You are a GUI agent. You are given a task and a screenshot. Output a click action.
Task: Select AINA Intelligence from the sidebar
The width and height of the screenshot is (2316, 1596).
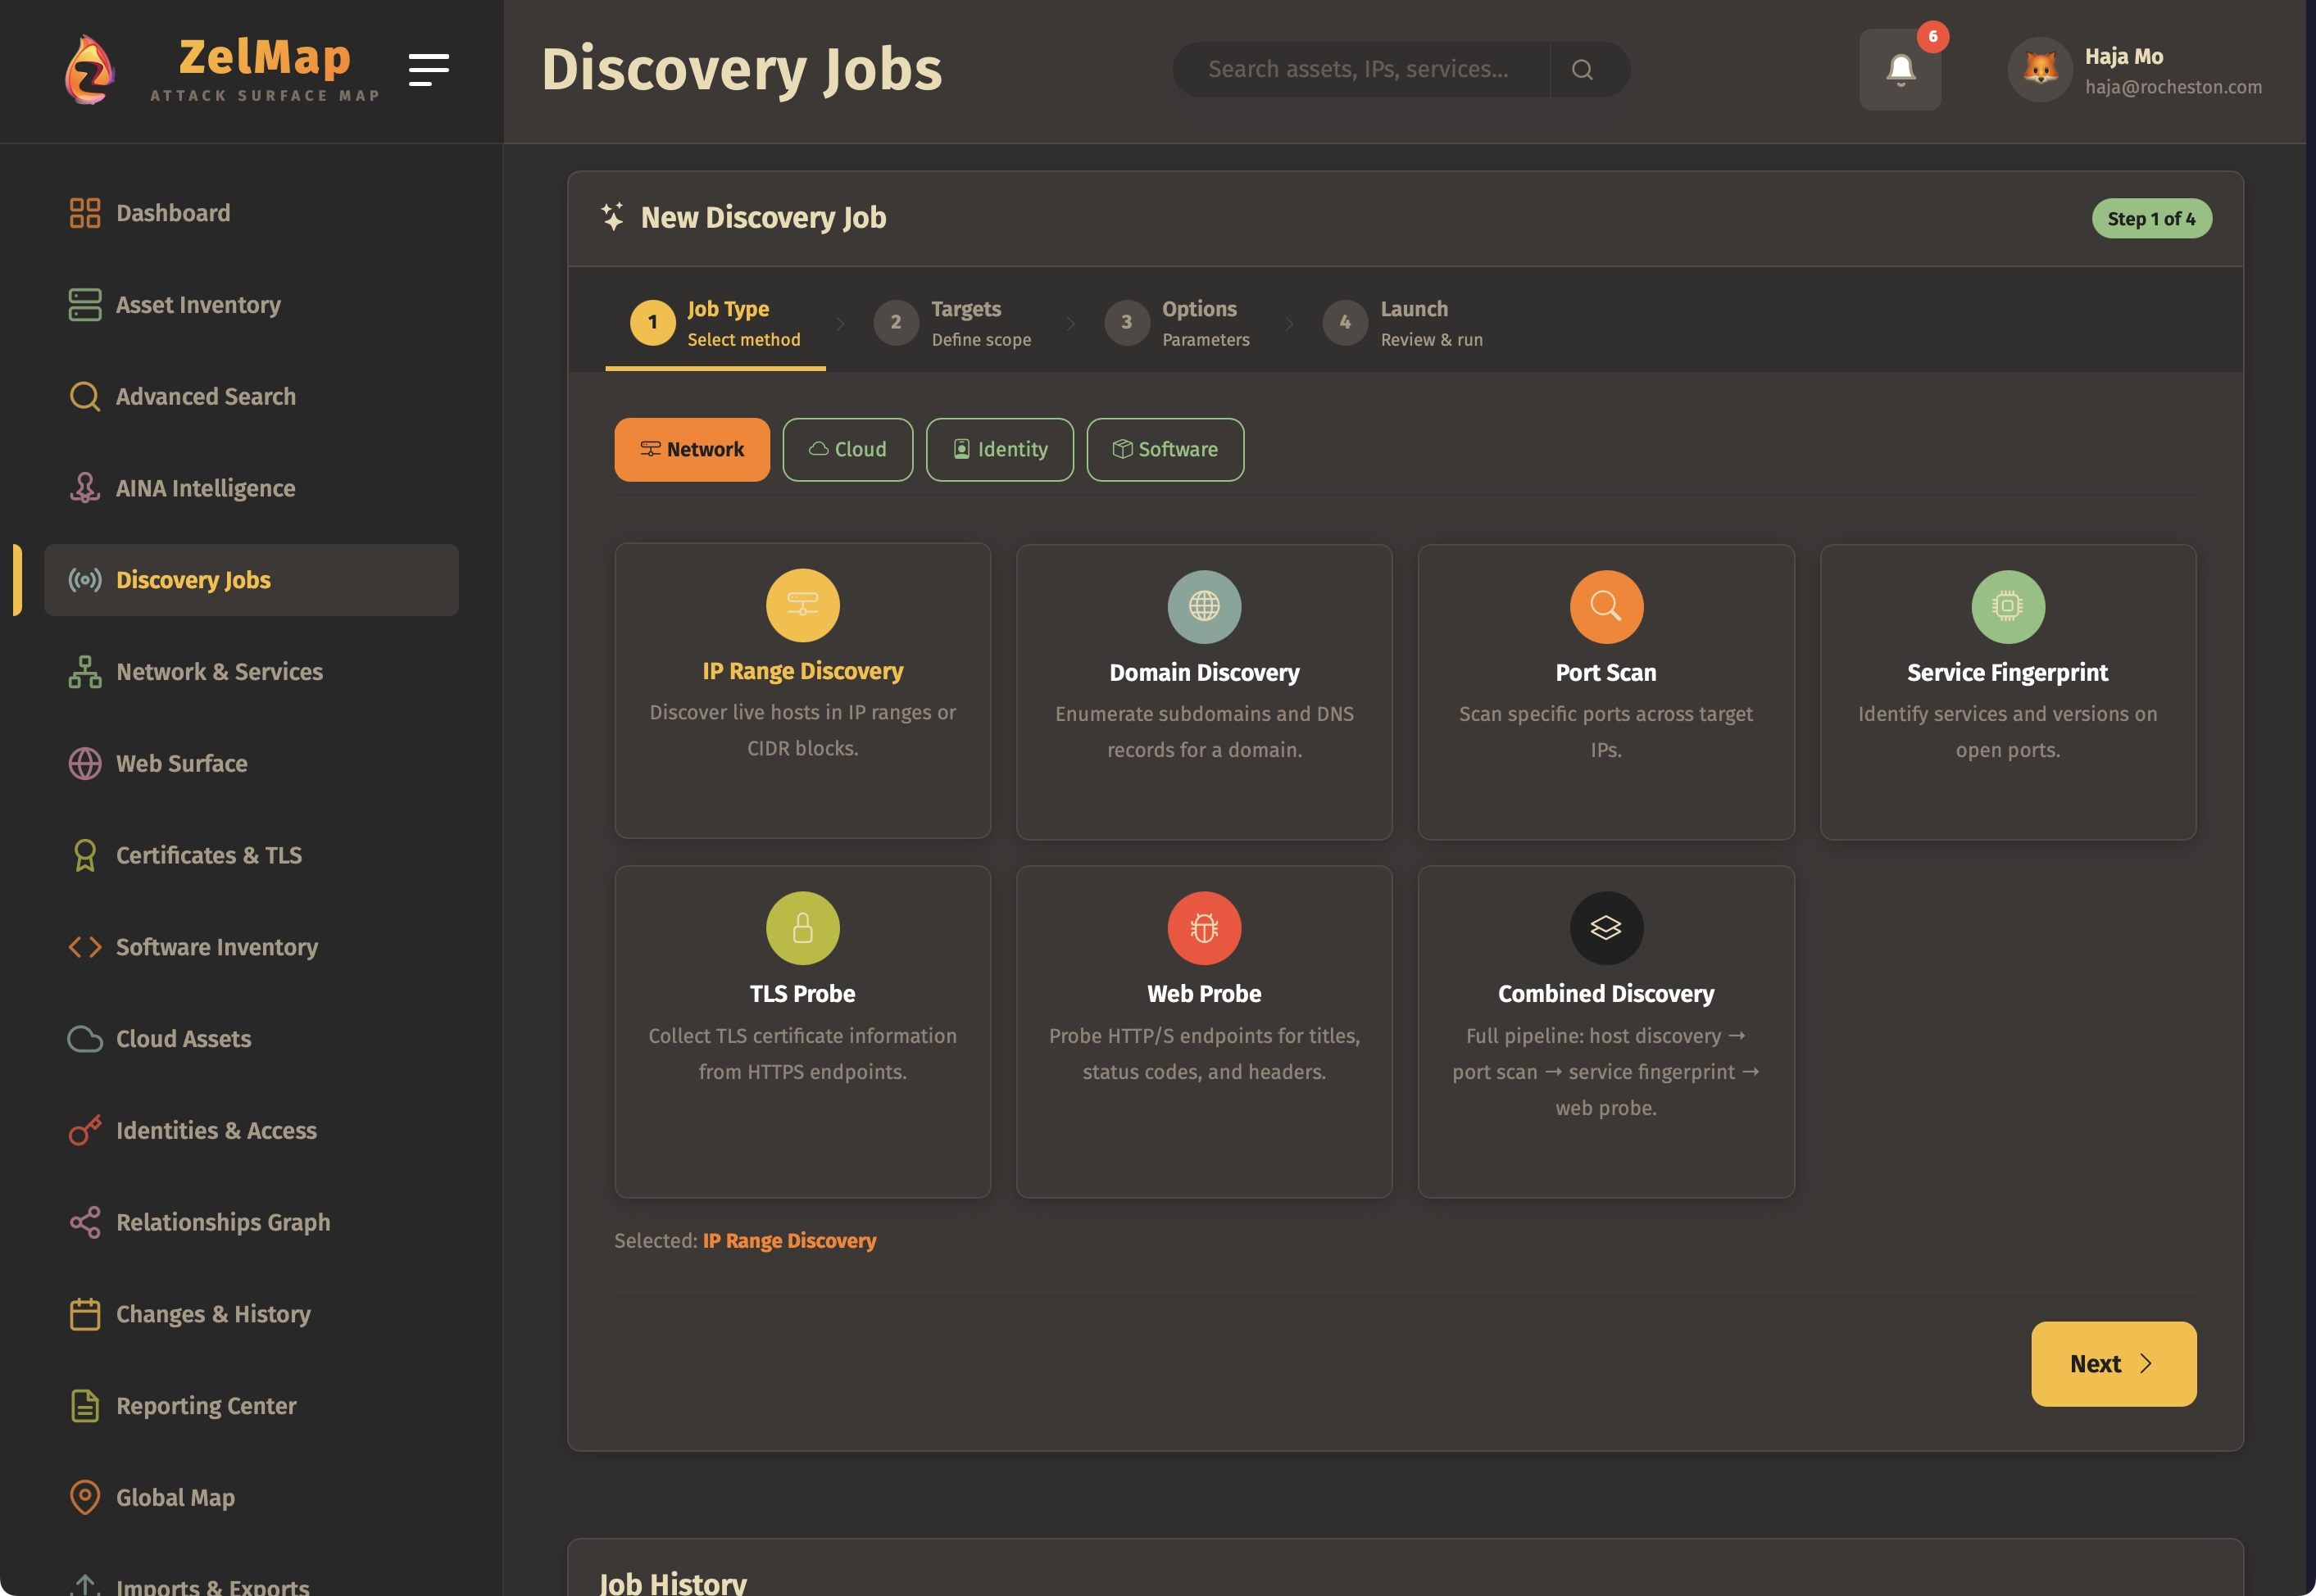[x=204, y=488]
